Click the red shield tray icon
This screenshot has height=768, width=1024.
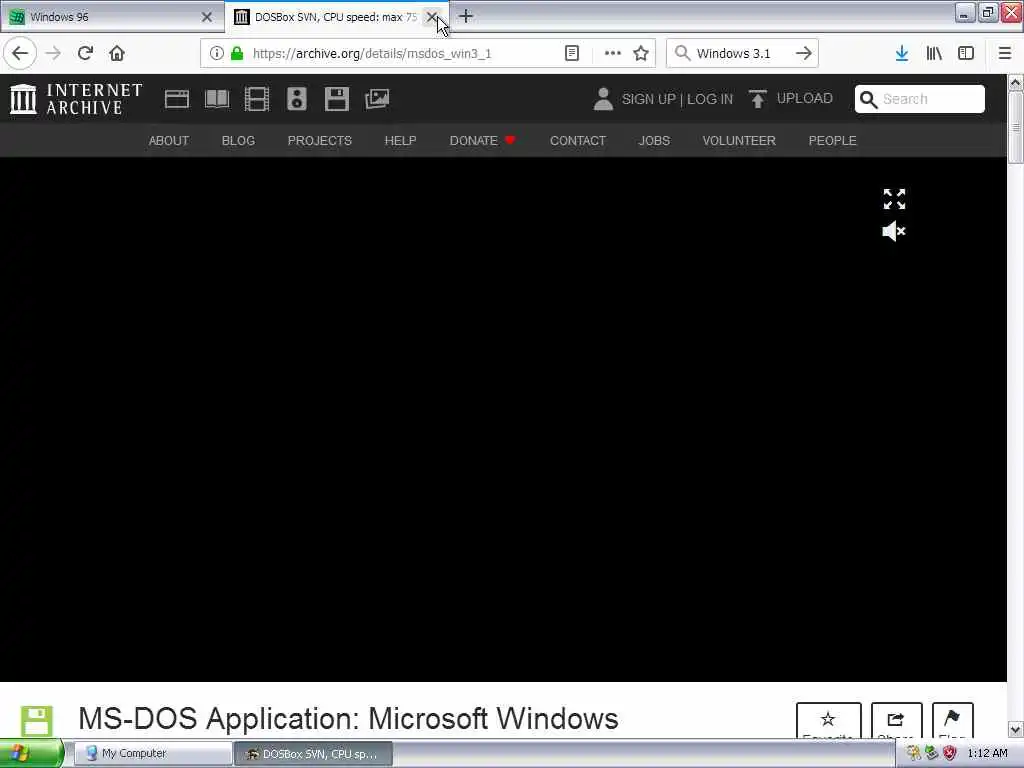[x=950, y=754]
